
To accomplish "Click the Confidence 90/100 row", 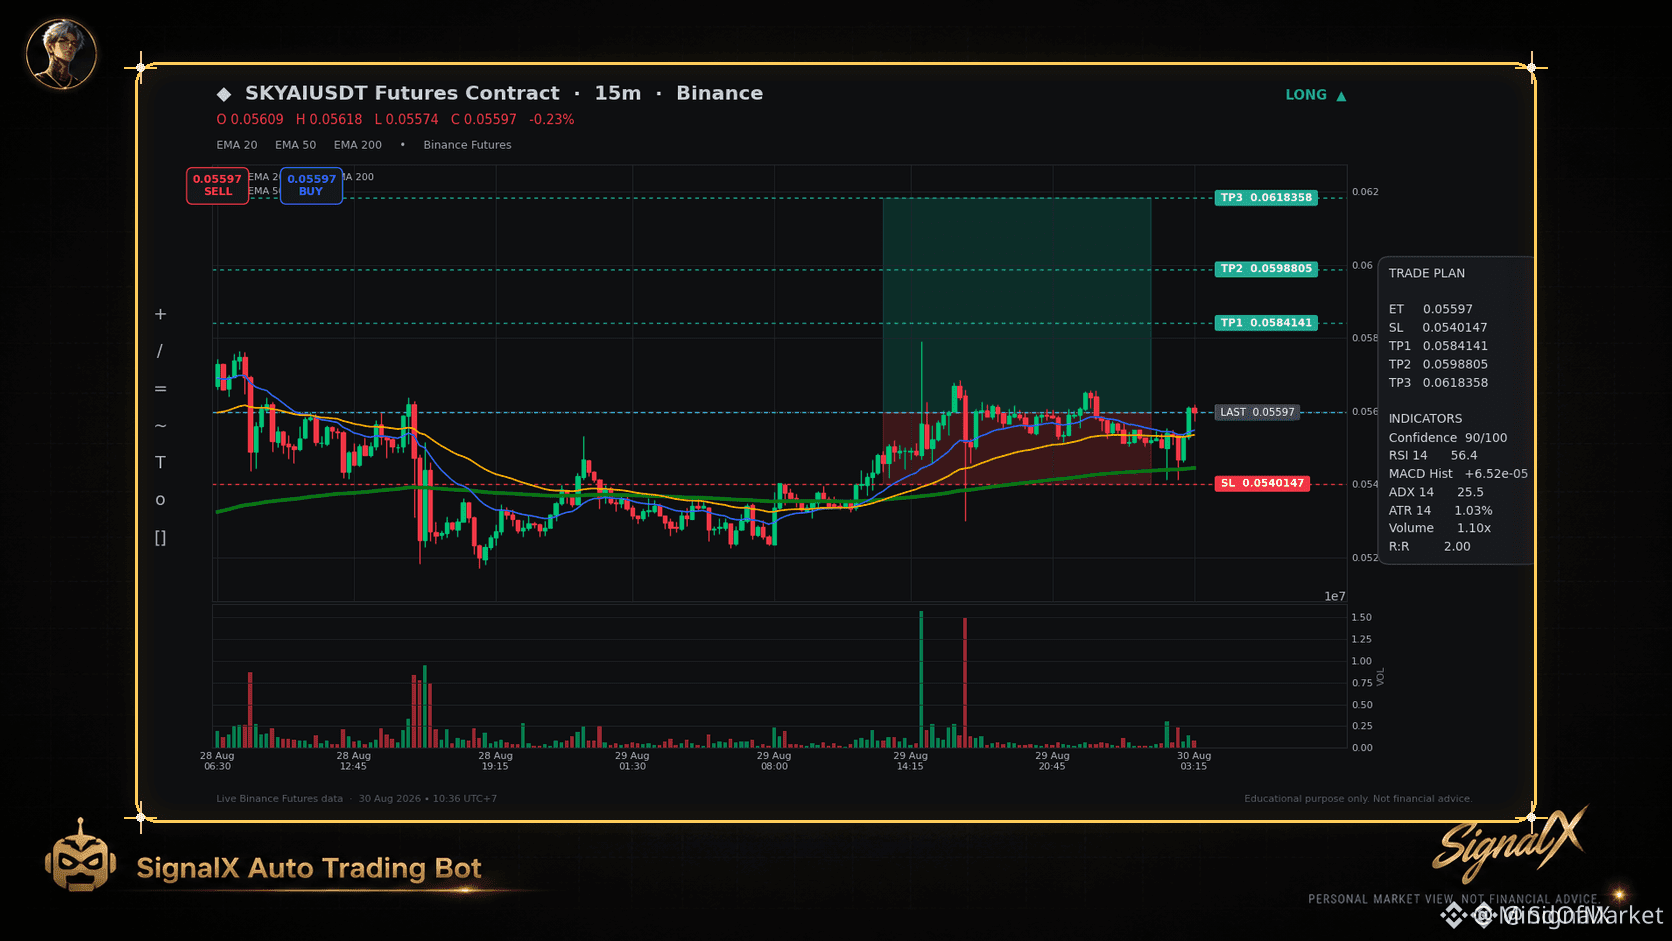I will pos(1448,438).
